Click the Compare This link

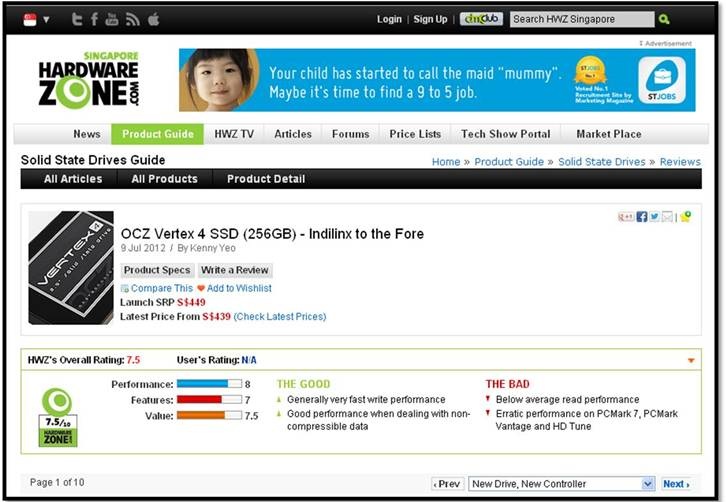coord(162,288)
